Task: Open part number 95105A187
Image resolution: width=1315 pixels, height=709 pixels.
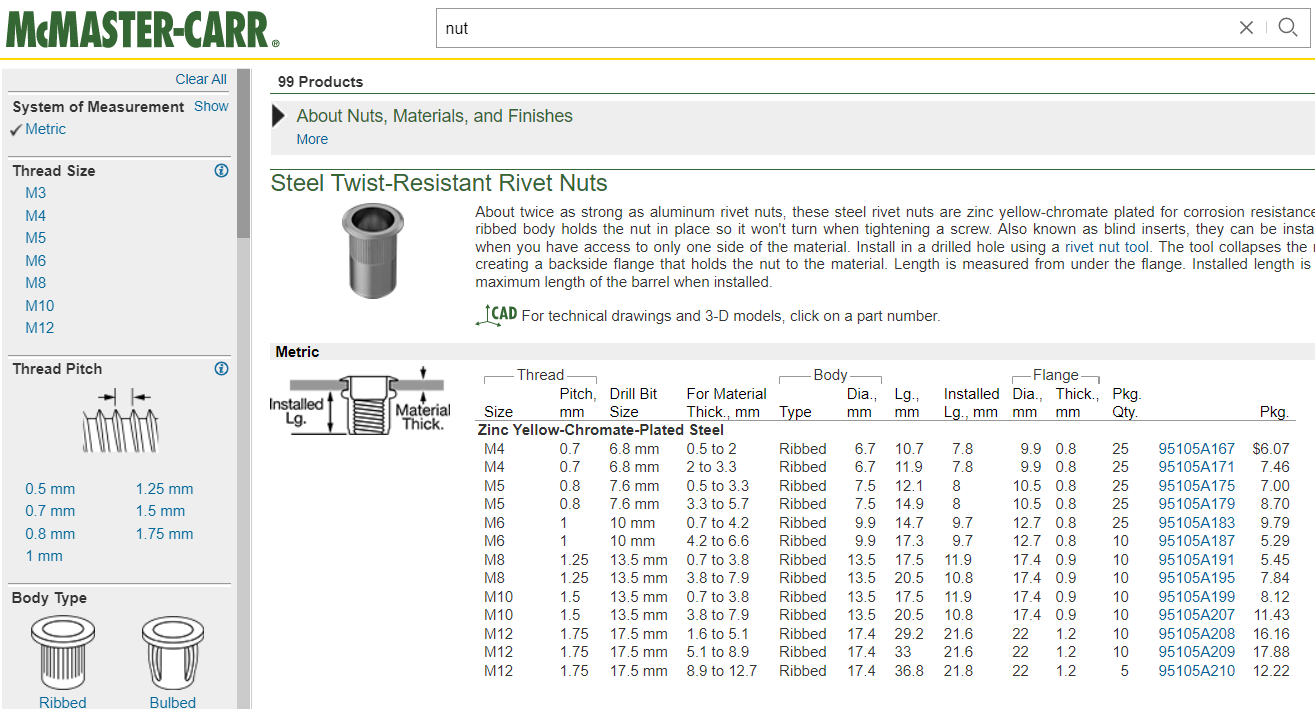Action: [x=1196, y=541]
